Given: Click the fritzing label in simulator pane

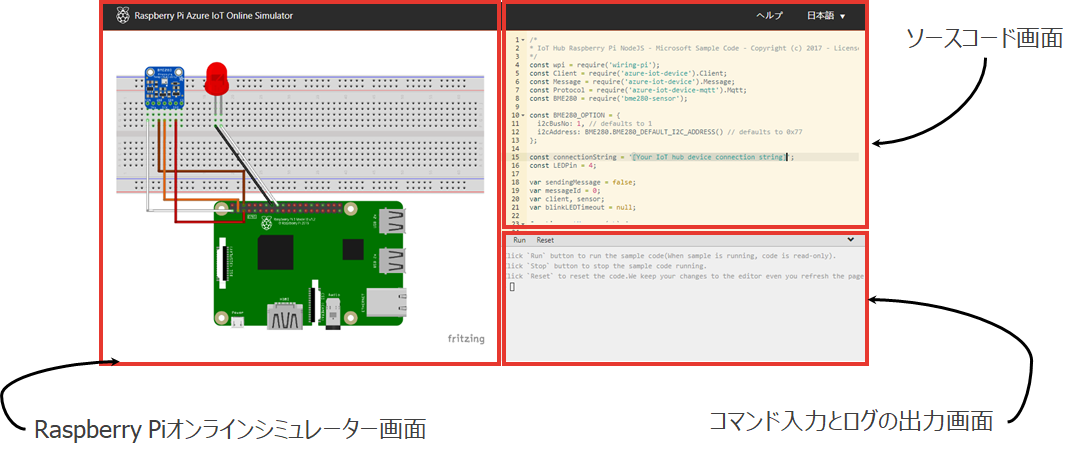Looking at the screenshot, I should (x=466, y=338).
